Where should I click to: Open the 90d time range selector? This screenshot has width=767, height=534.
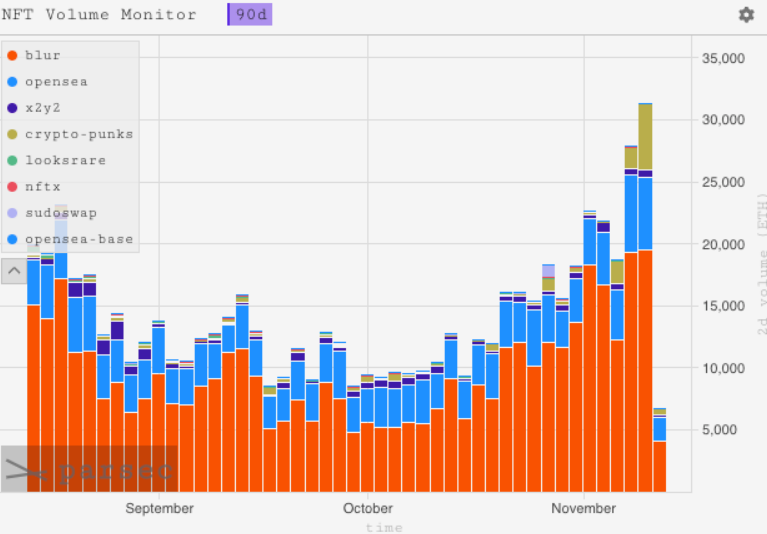pos(249,15)
